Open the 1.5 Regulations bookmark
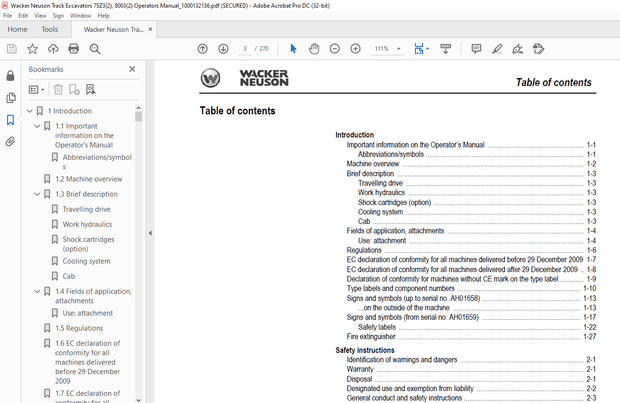 (79, 328)
